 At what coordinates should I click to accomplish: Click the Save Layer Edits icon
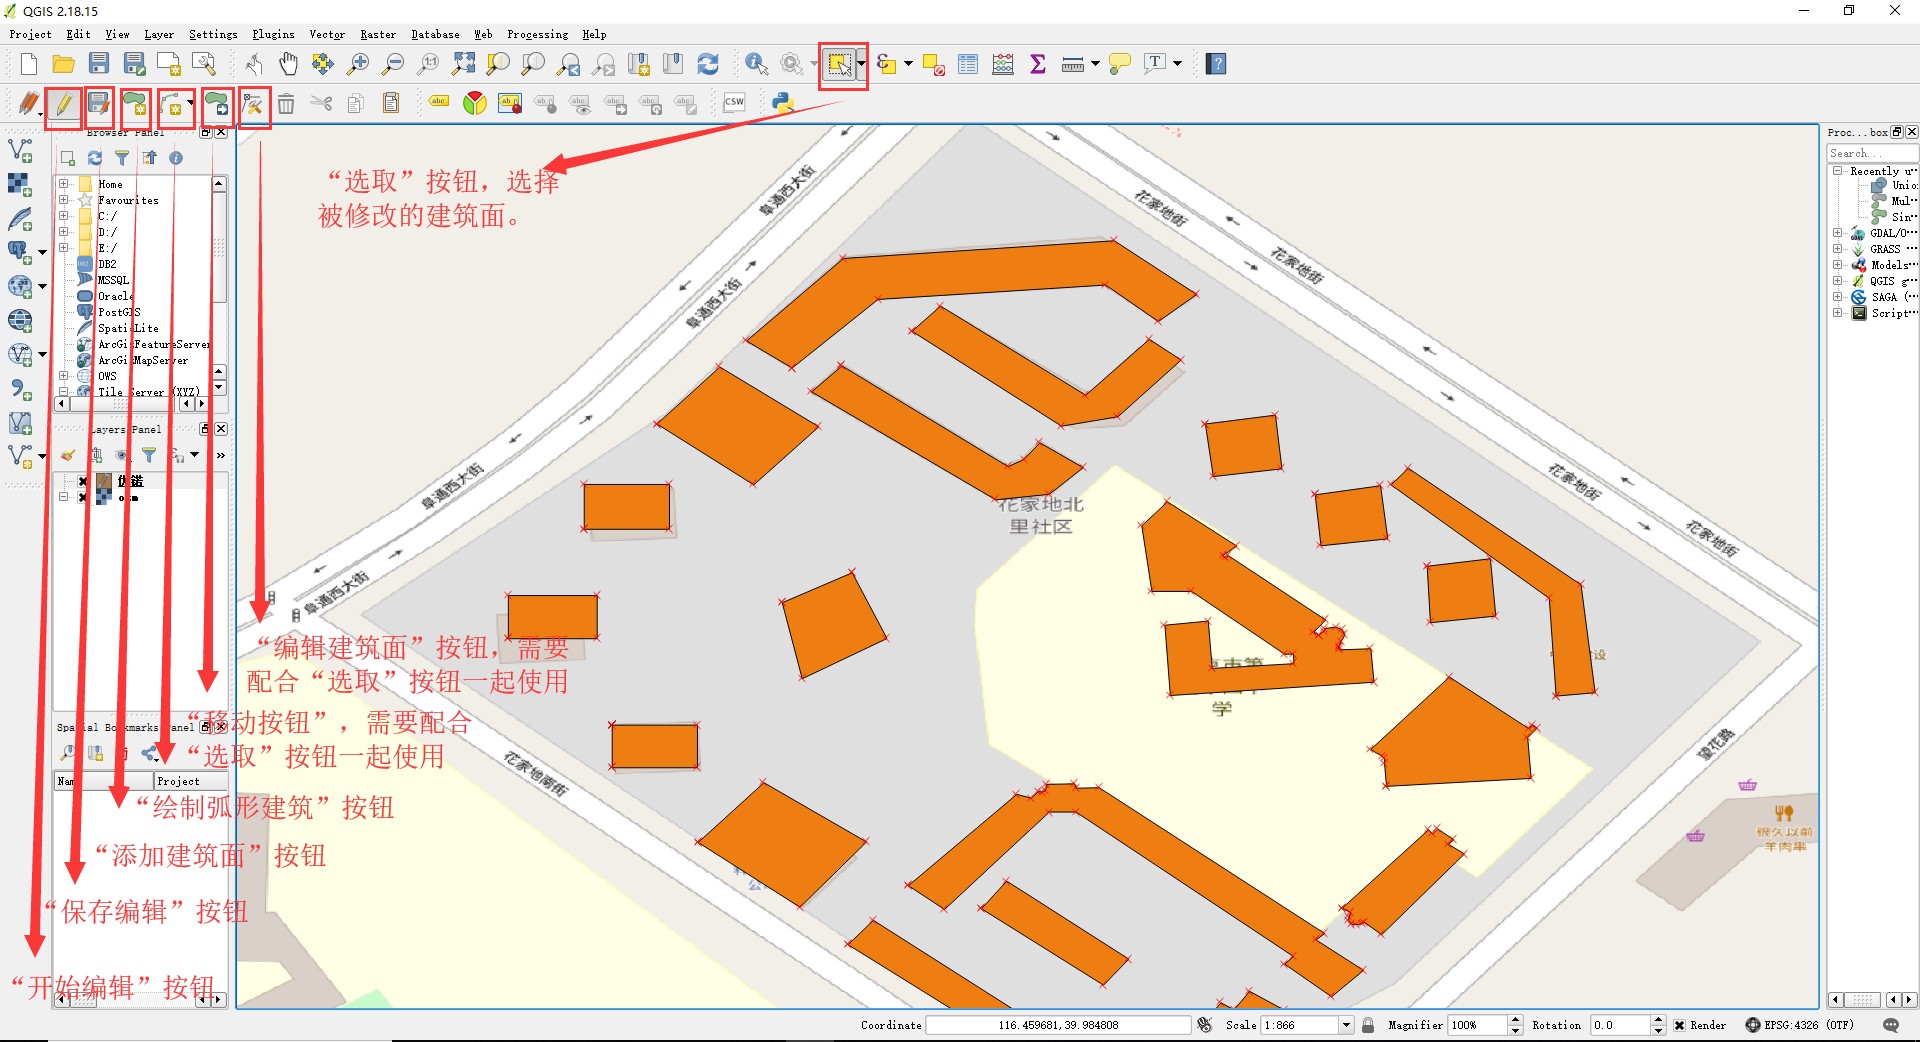[99, 103]
